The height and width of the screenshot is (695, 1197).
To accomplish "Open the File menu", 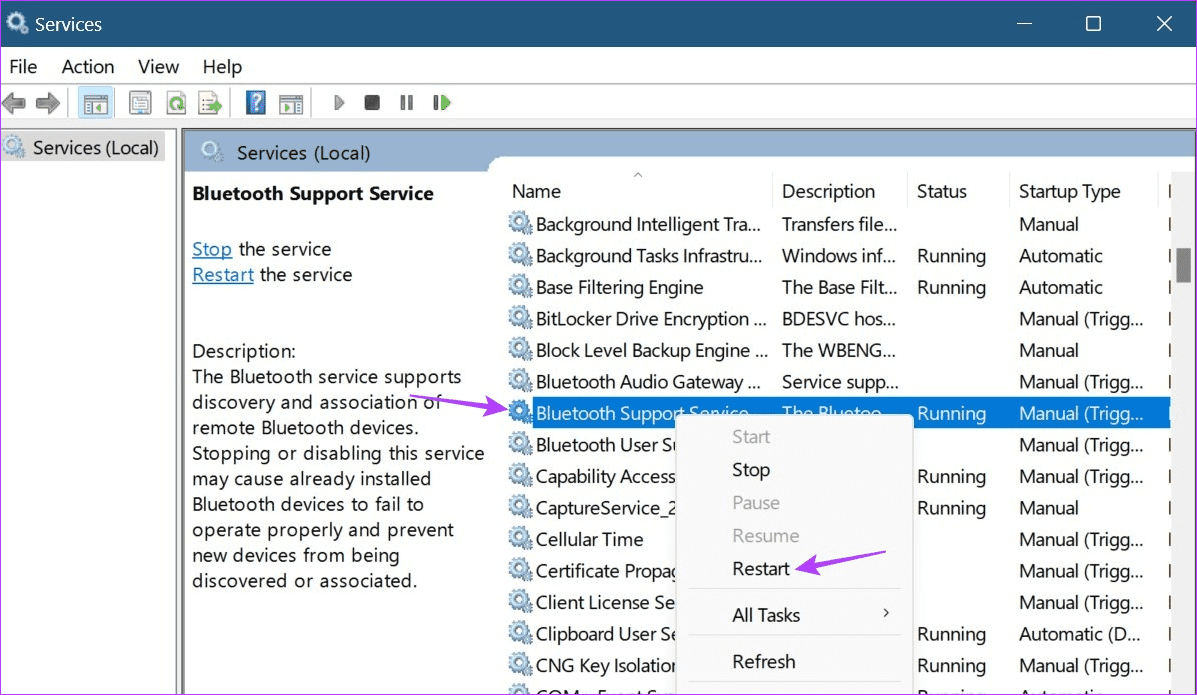I will coord(23,67).
